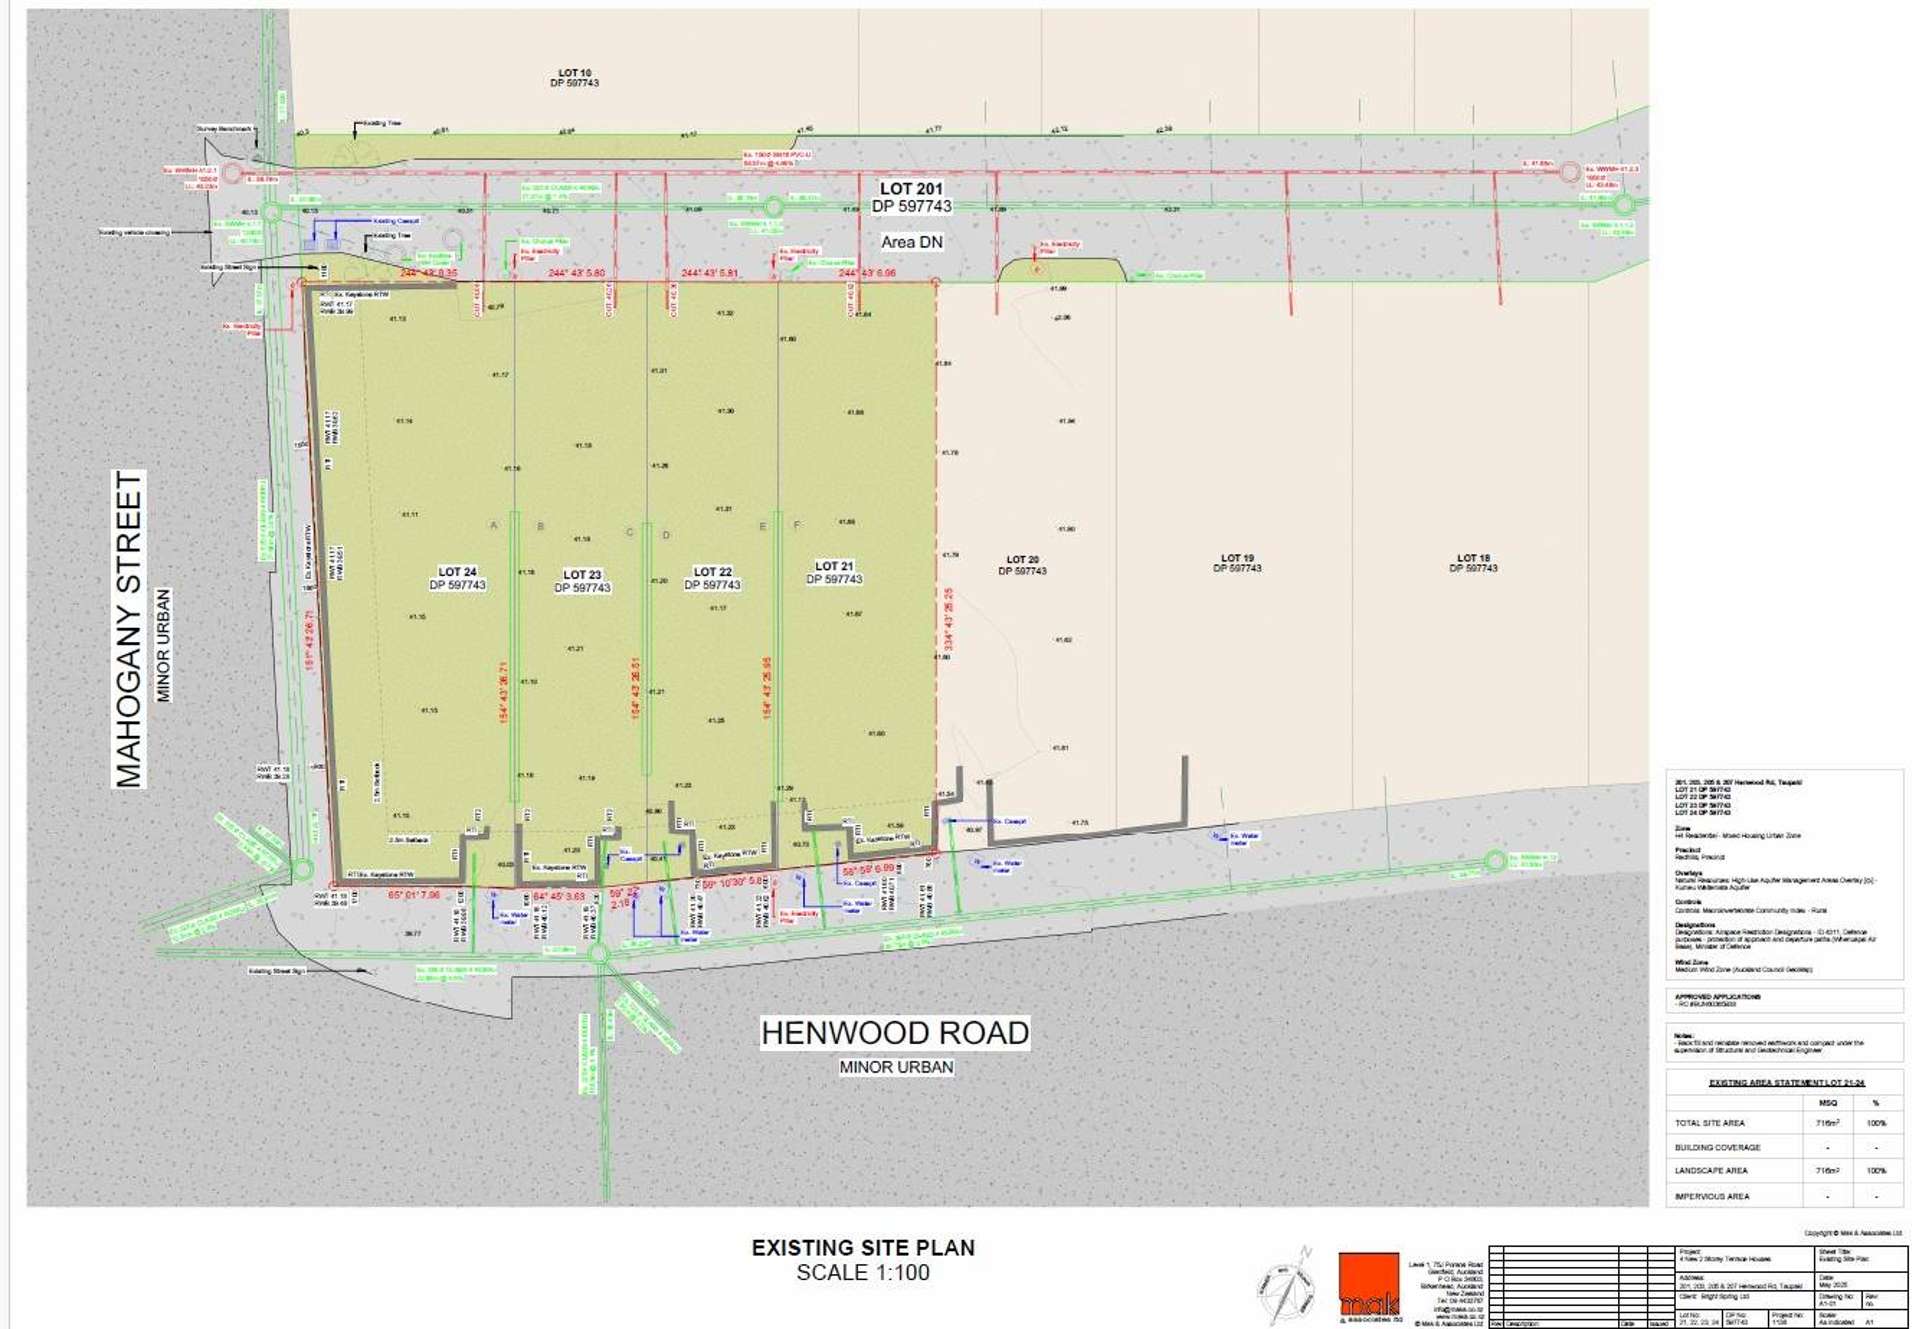Click green manhole on Henwood Road east
This screenshot has height=1329, width=1919.
click(x=1494, y=860)
